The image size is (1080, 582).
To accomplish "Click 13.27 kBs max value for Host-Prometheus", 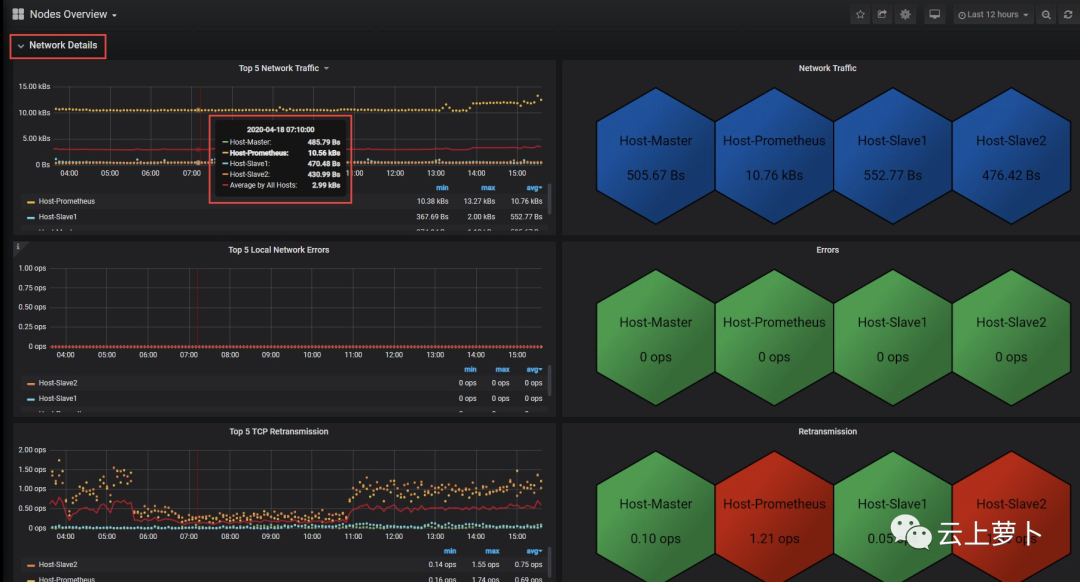I will [x=479, y=201].
